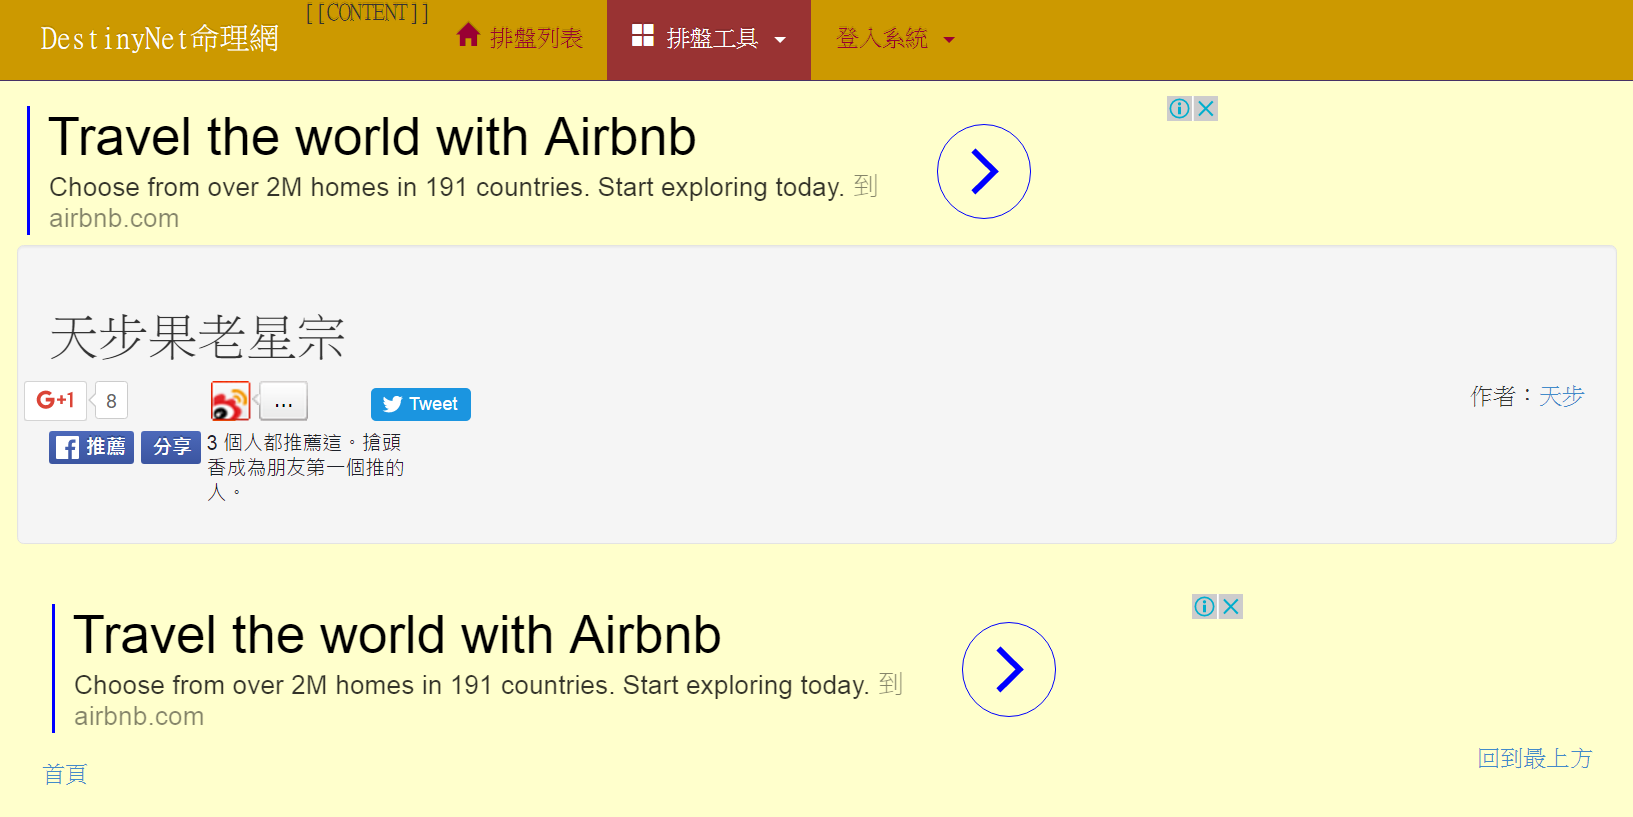Click the grid icon in 排盤工具
The height and width of the screenshot is (817, 1633).
point(642,36)
